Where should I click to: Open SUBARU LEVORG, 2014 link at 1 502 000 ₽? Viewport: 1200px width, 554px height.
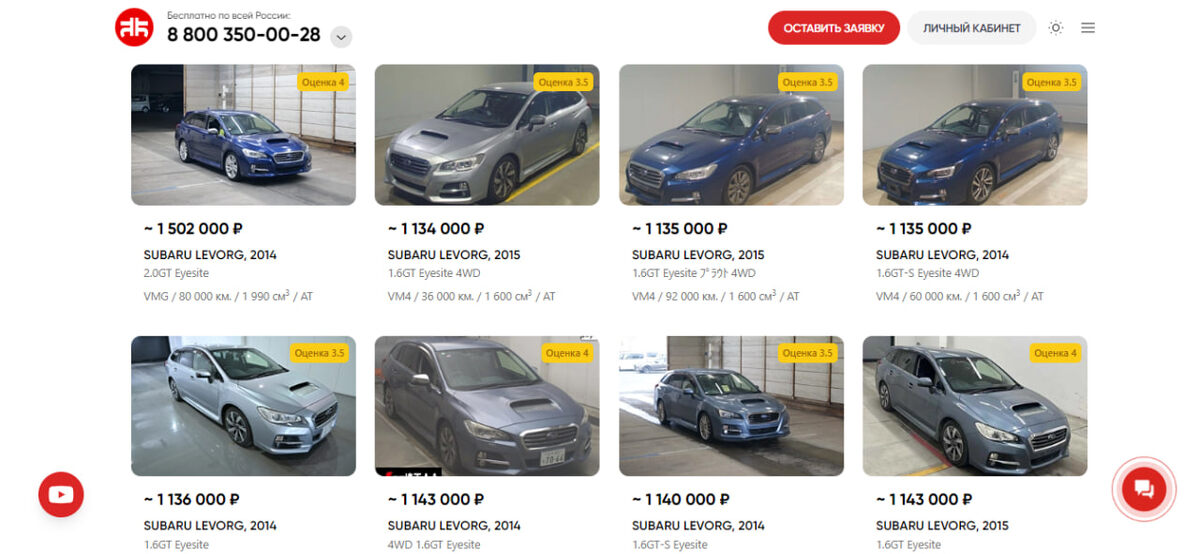210,255
